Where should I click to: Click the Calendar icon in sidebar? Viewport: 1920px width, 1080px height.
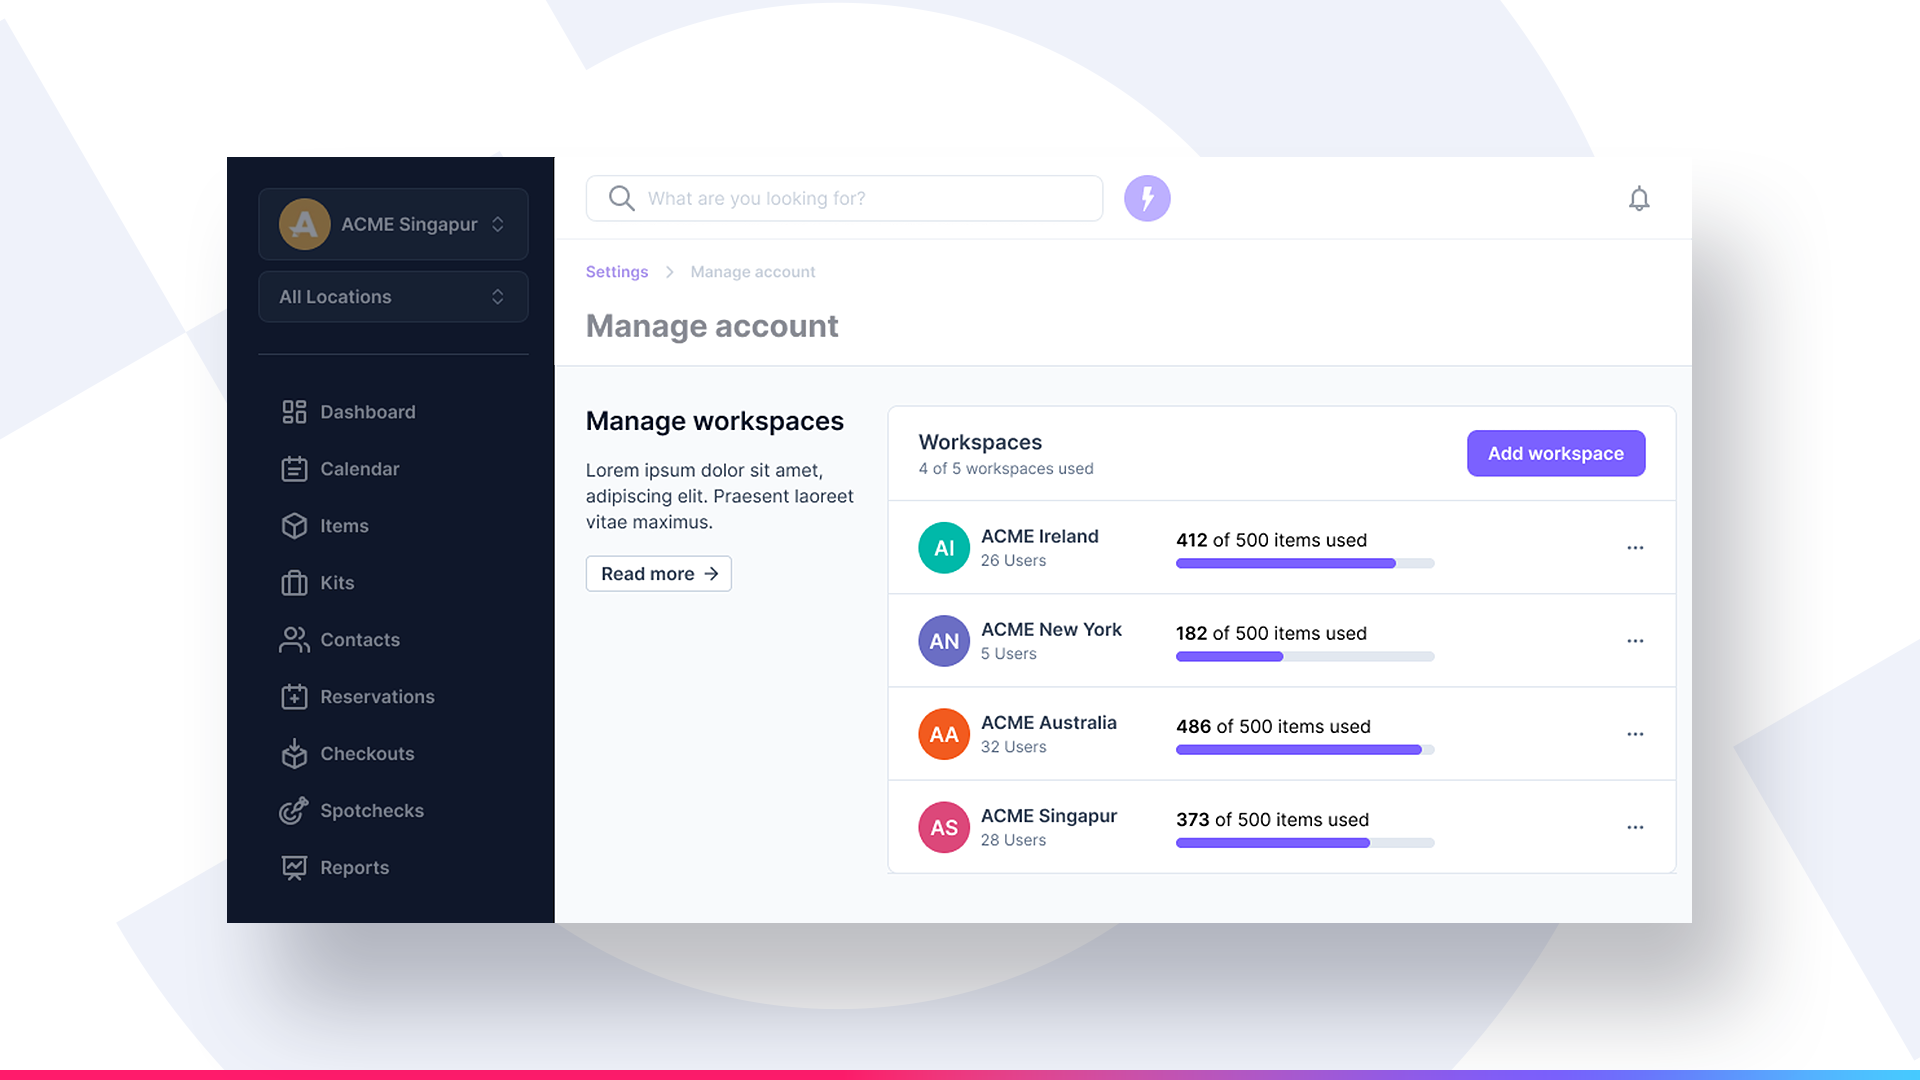[291, 469]
